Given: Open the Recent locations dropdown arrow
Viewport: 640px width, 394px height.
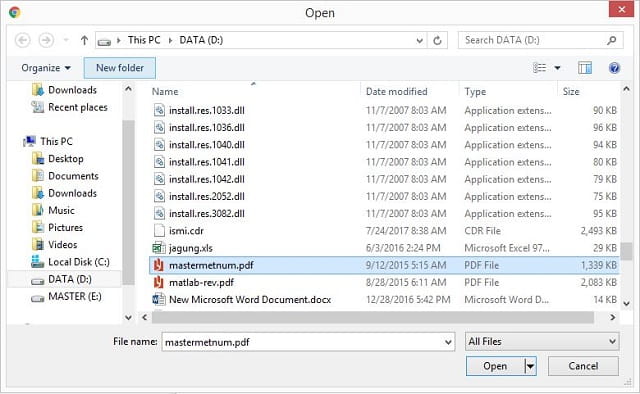Looking at the screenshot, I should (x=66, y=40).
